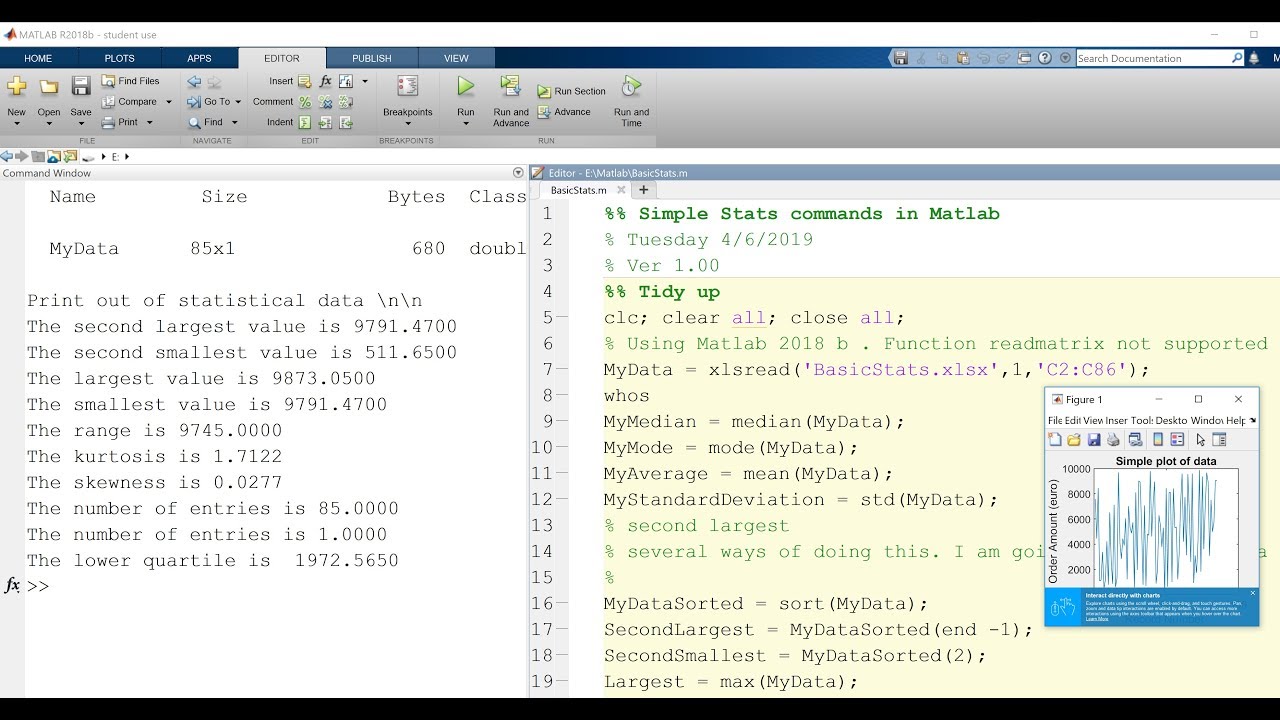The width and height of the screenshot is (1280, 720).
Task: Click the Command Window prompt line
Action: pos(276,586)
